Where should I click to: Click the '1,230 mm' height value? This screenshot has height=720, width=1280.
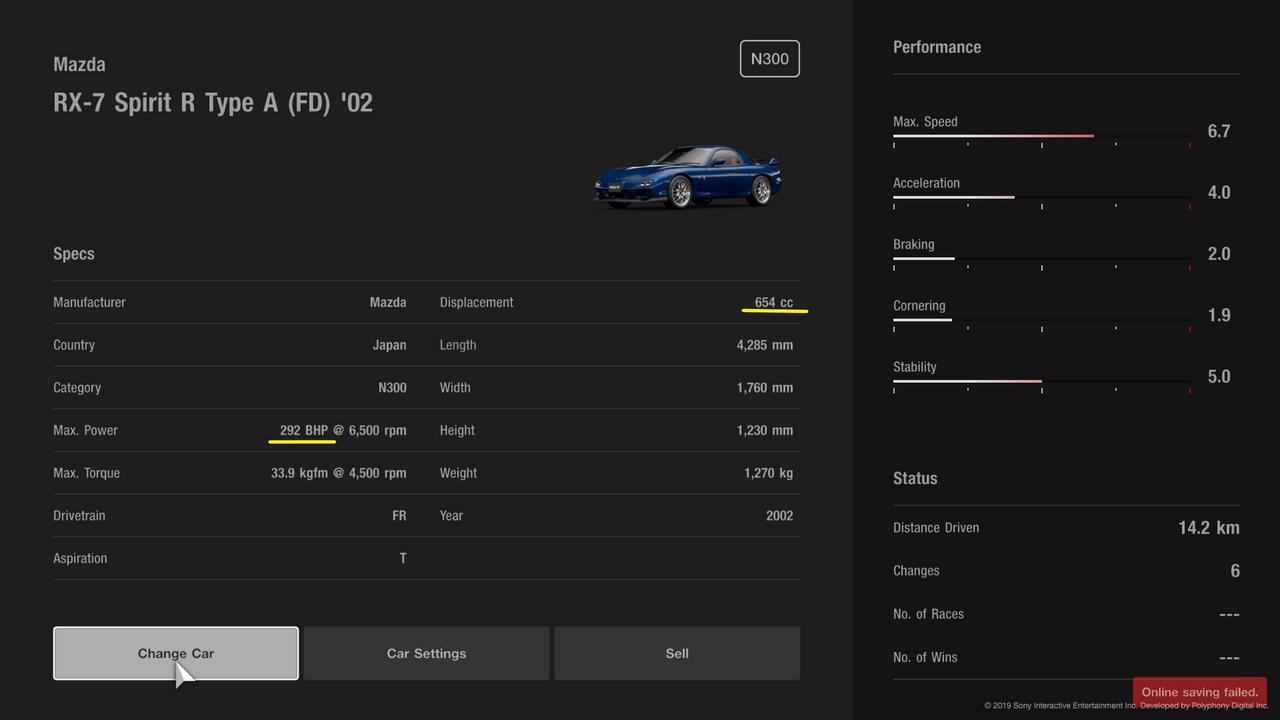(x=765, y=430)
